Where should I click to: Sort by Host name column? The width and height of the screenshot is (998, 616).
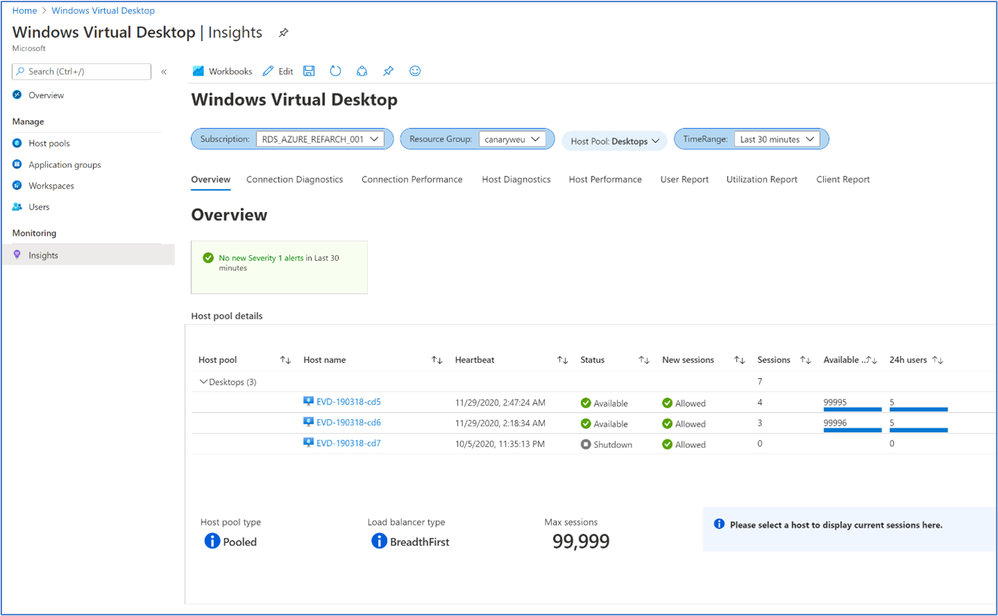click(x=437, y=360)
